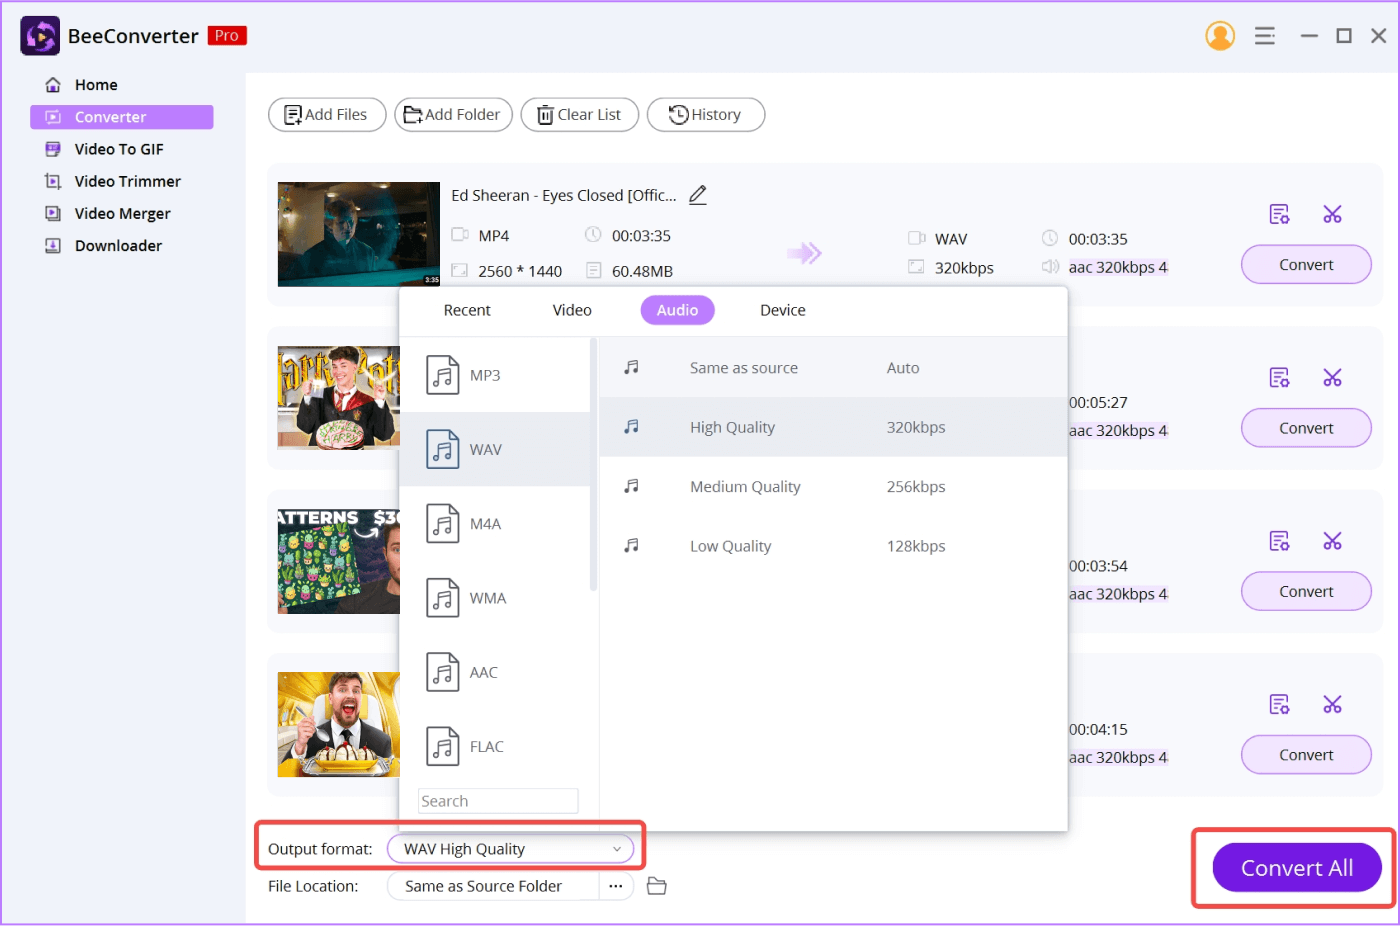This screenshot has height=926, width=1400.
Task: Click the Clear List button
Action: 580,115
